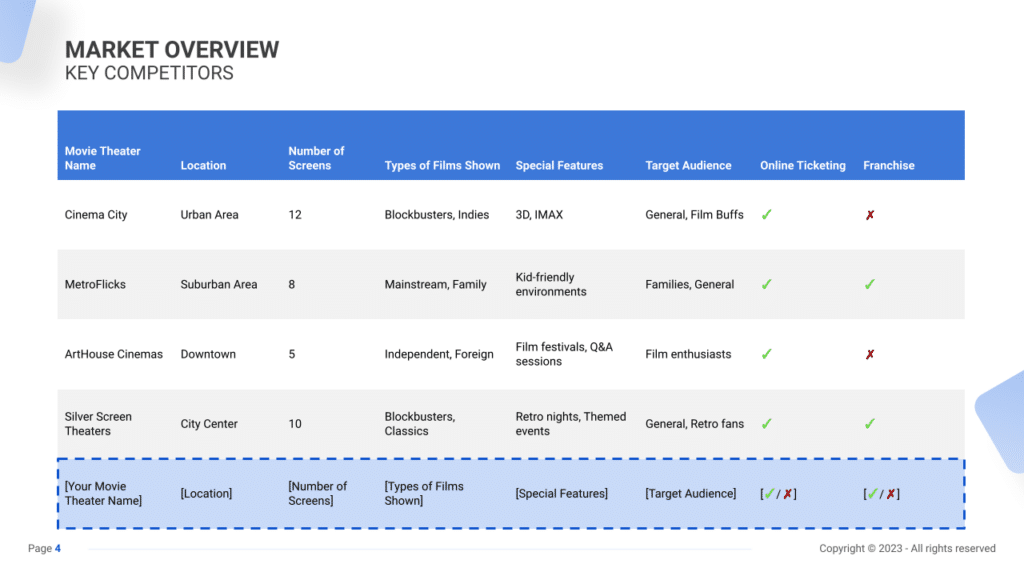Click the Target Audience column header

tap(688, 165)
